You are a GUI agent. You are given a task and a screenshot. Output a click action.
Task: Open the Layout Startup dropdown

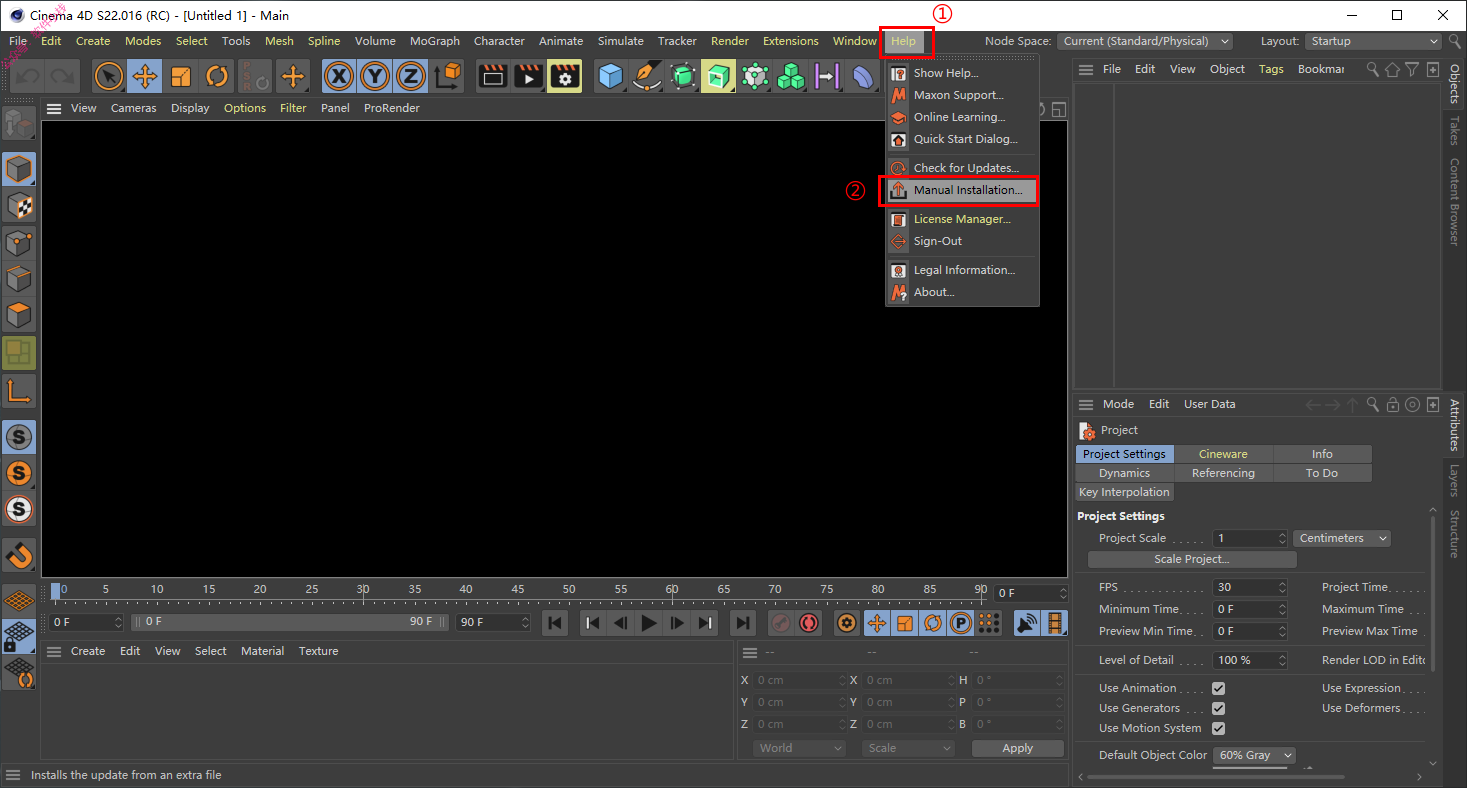pyautogui.click(x=1372, y=41)
